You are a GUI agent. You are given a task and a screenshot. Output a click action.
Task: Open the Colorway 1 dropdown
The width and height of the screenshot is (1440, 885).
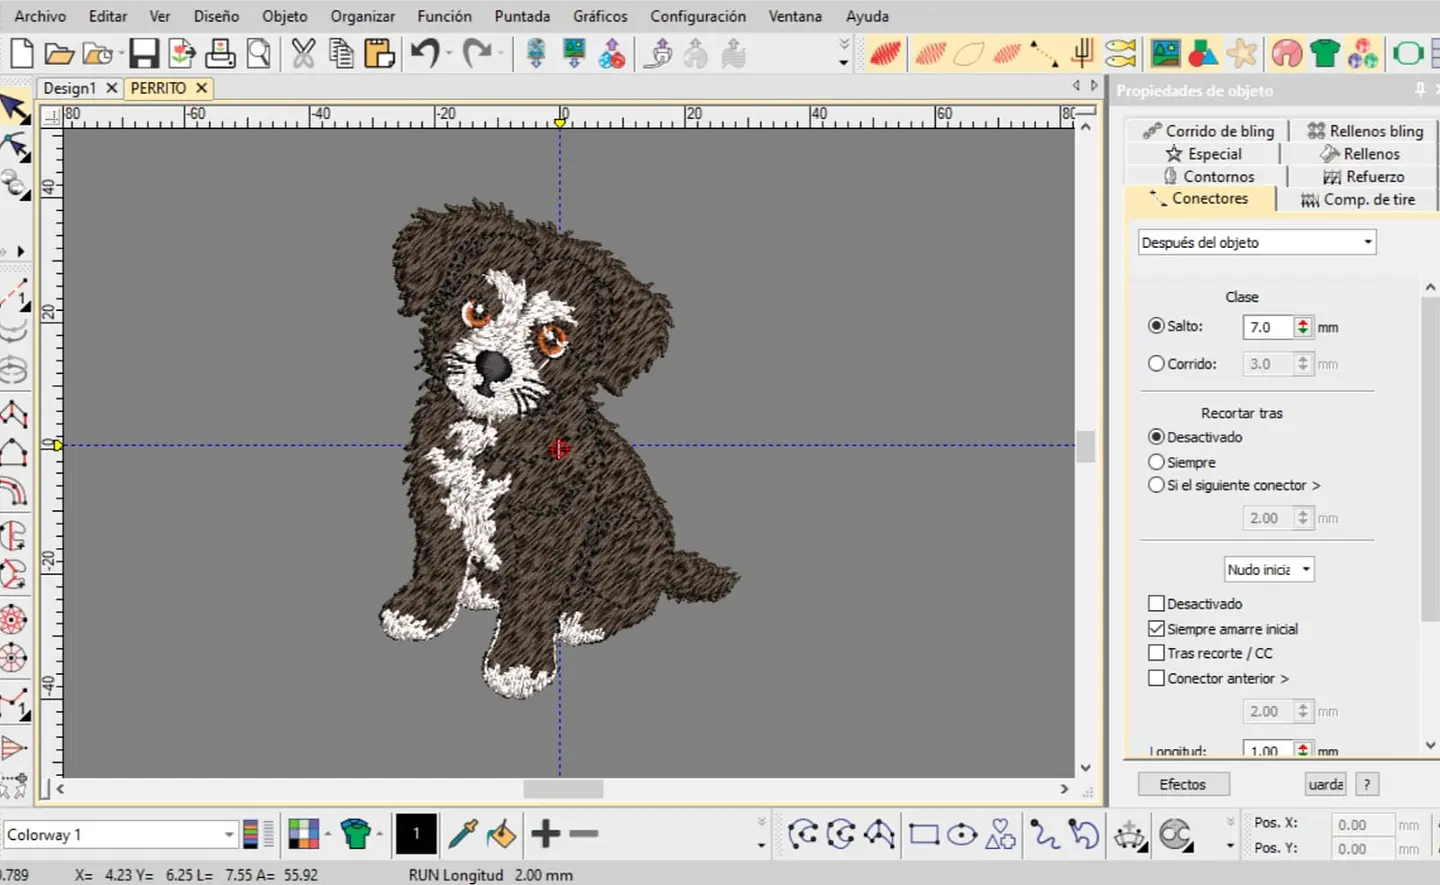pos(120,834)
